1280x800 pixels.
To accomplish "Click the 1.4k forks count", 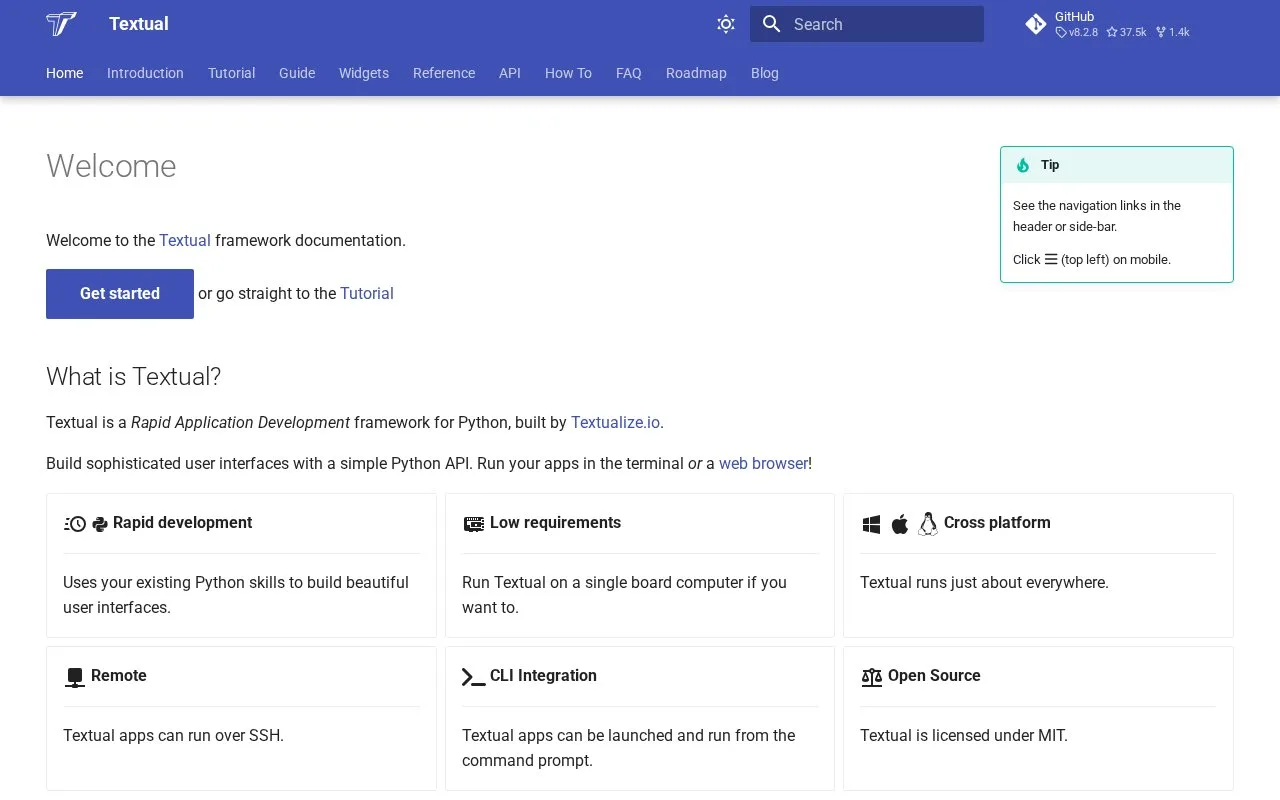I will pyautogui.click(x=1173, y=32).
